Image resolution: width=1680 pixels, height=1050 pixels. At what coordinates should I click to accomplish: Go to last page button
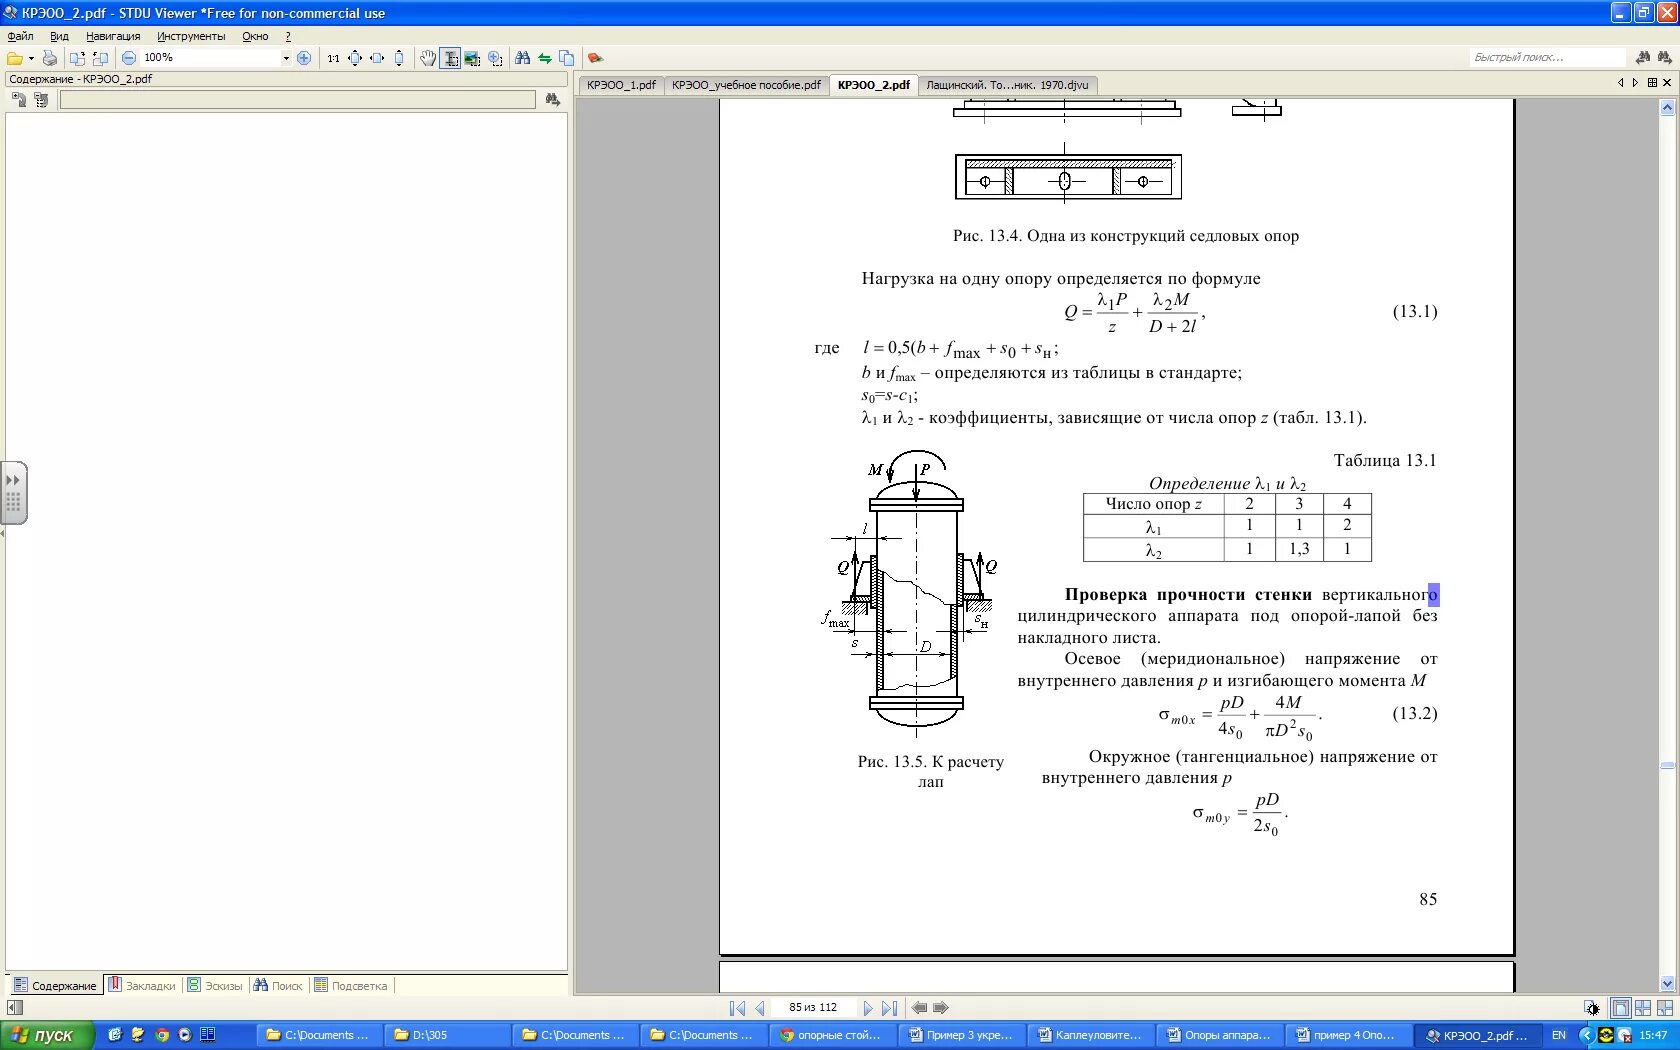tap(890, 1008)
